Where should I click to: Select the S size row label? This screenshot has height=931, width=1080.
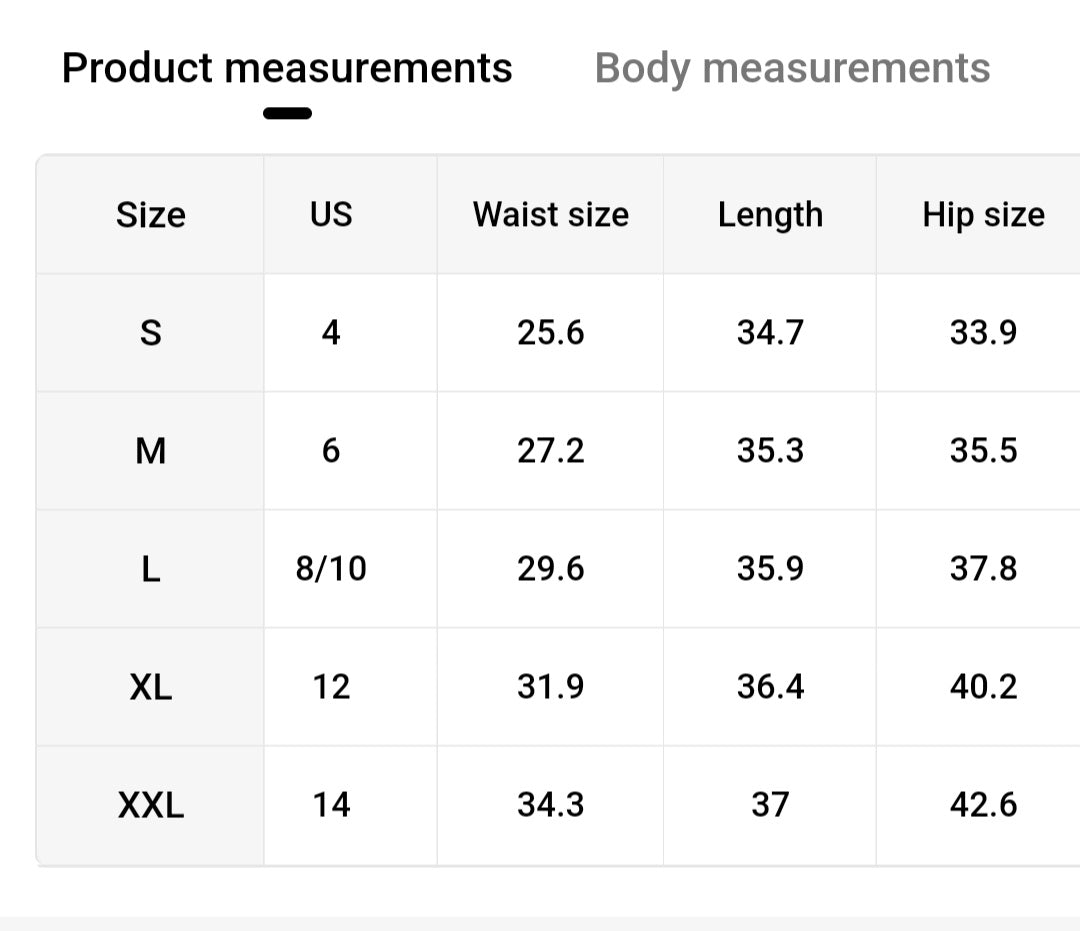[x=151, y=333]
